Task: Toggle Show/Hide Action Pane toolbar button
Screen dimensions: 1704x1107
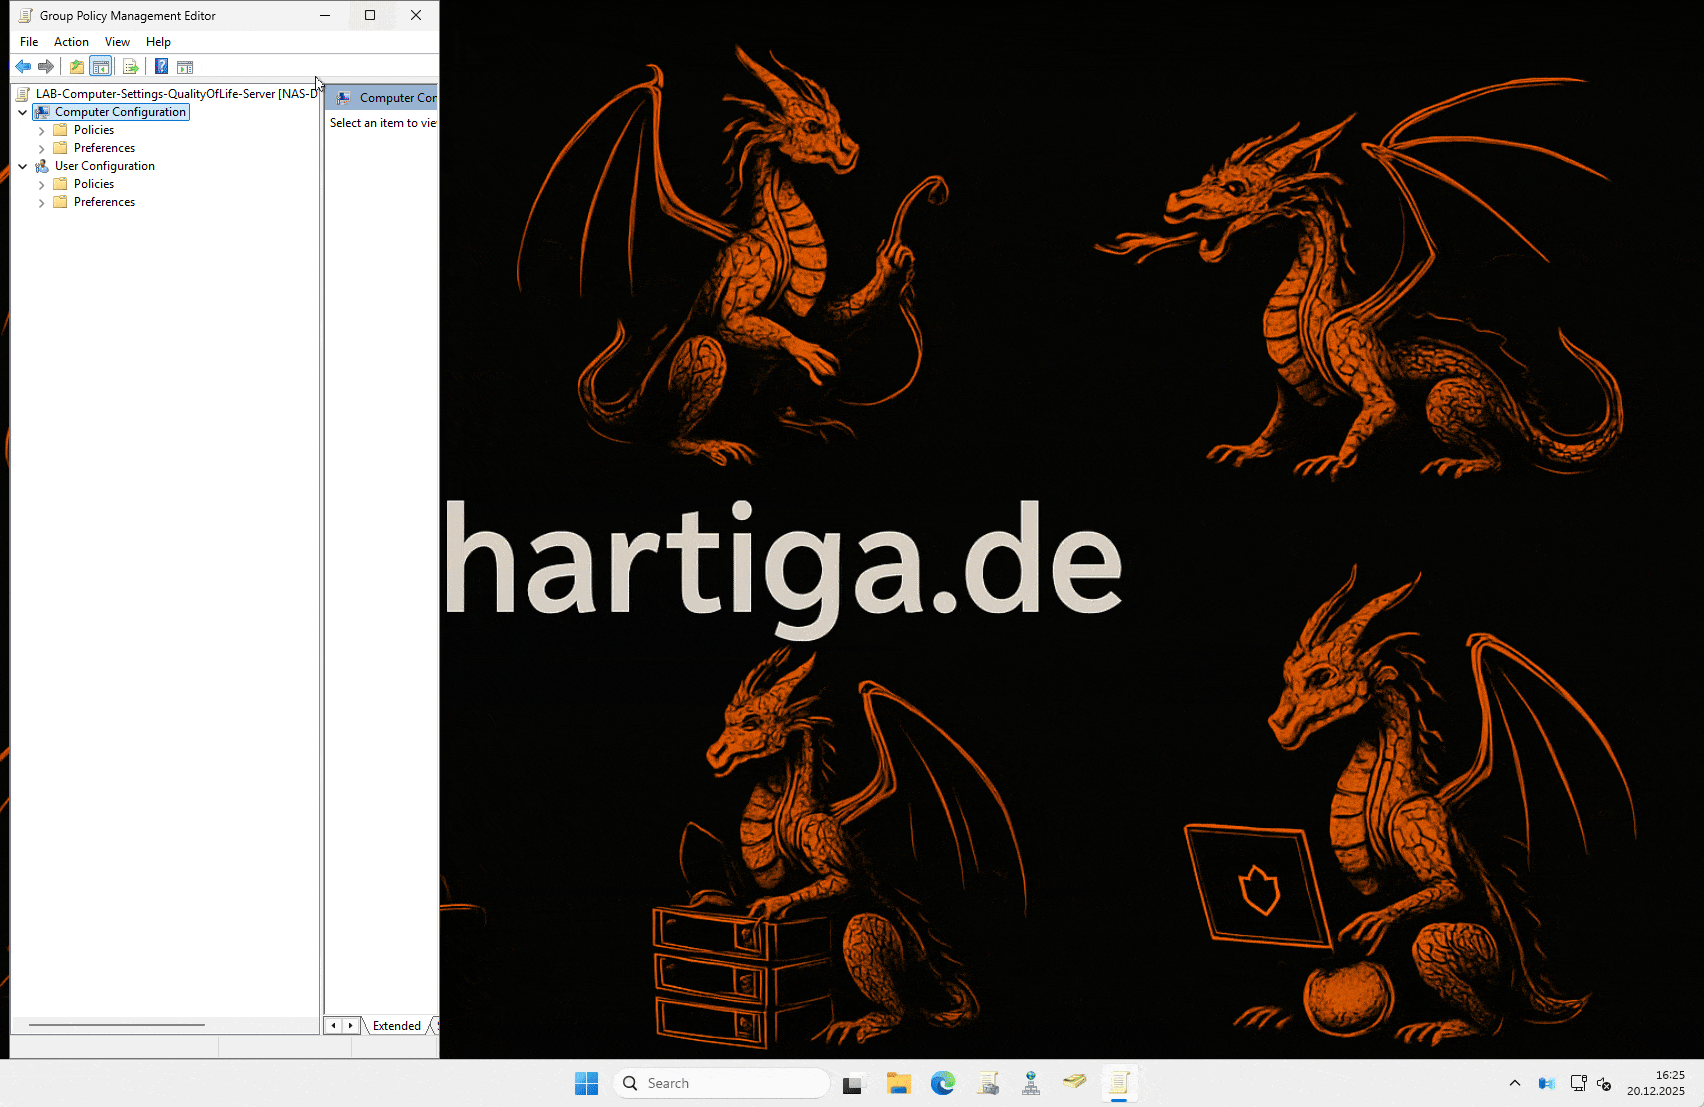Action: pyautogui.click(x=185, y=67)
